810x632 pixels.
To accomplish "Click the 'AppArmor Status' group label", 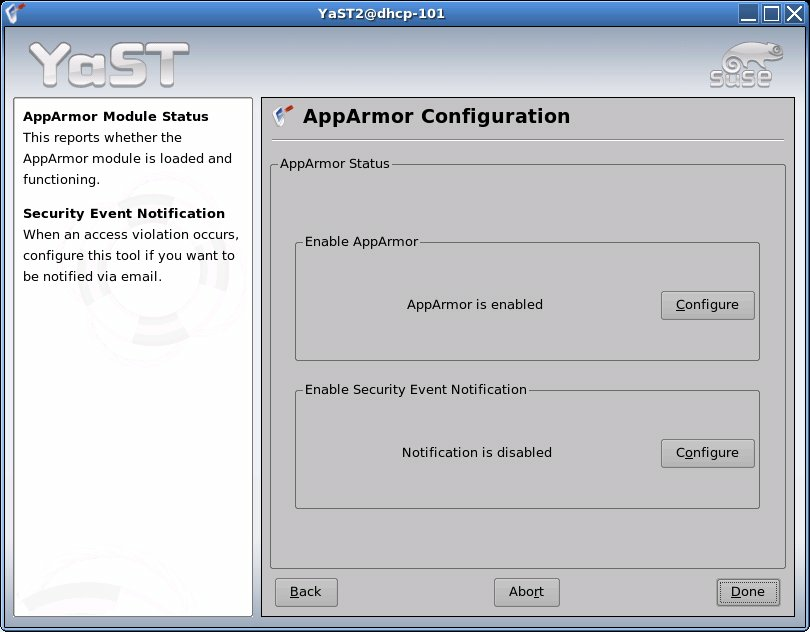I will [x=335, y=164].
